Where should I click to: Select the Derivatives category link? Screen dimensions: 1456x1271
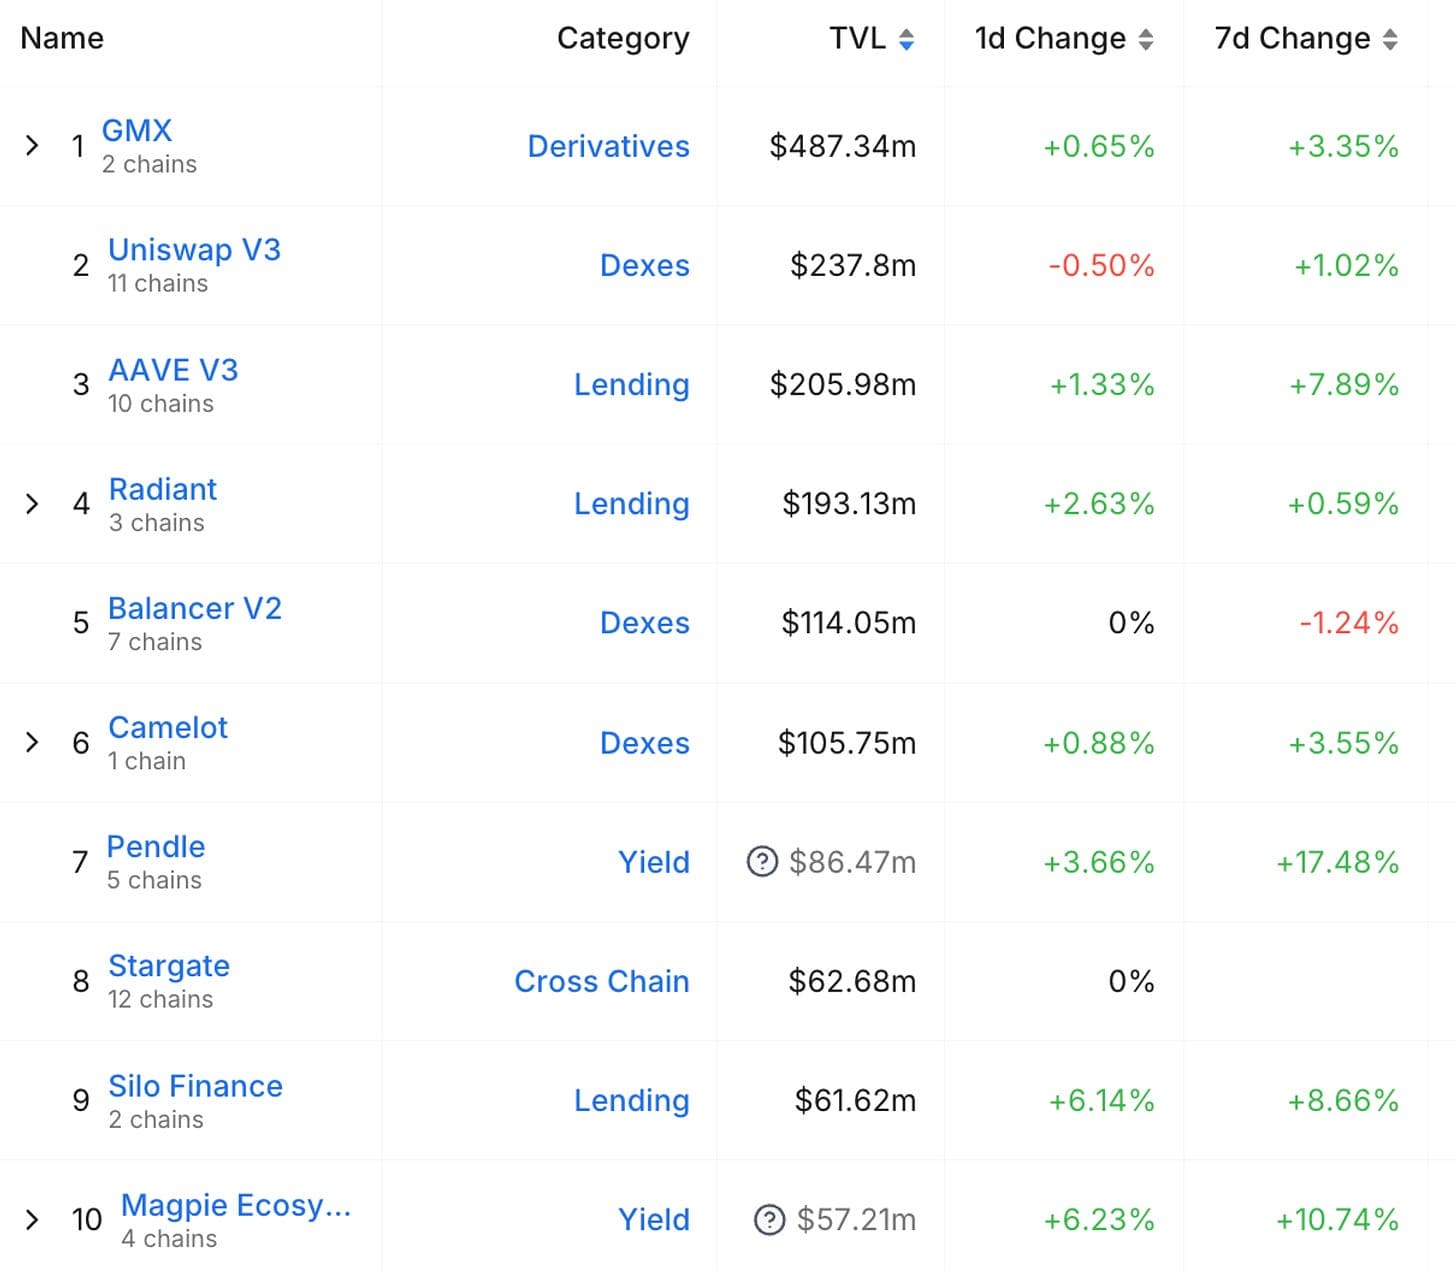(x=608, y=146)
